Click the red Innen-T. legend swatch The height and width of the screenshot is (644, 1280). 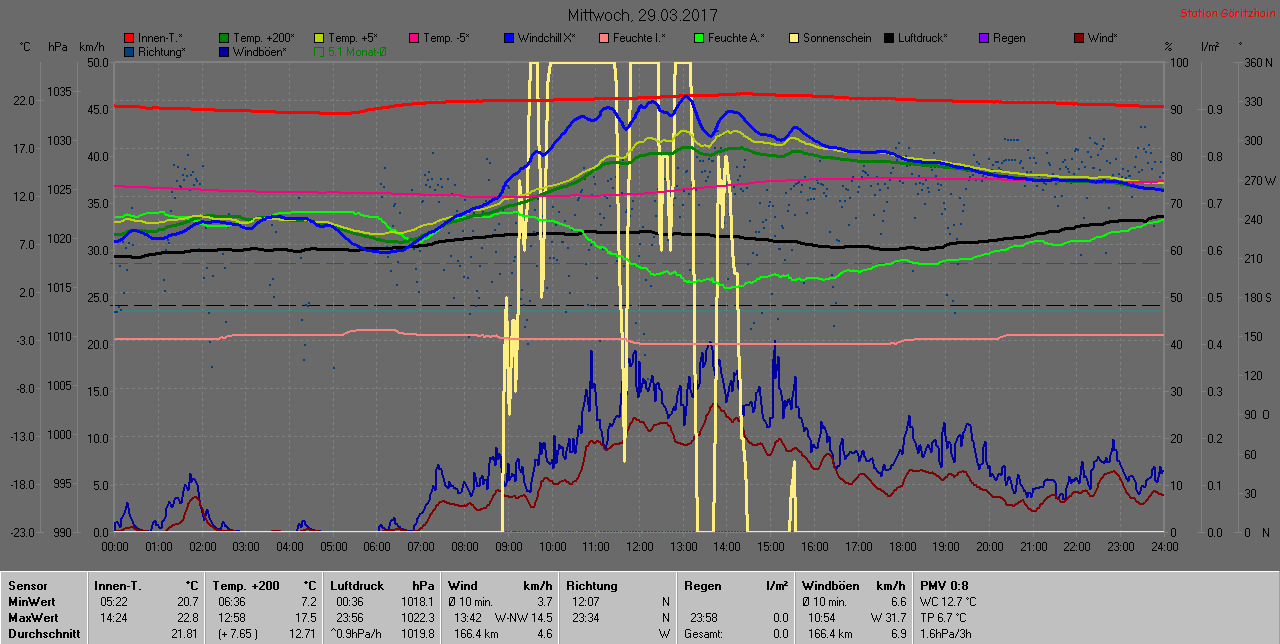point(129,38)
